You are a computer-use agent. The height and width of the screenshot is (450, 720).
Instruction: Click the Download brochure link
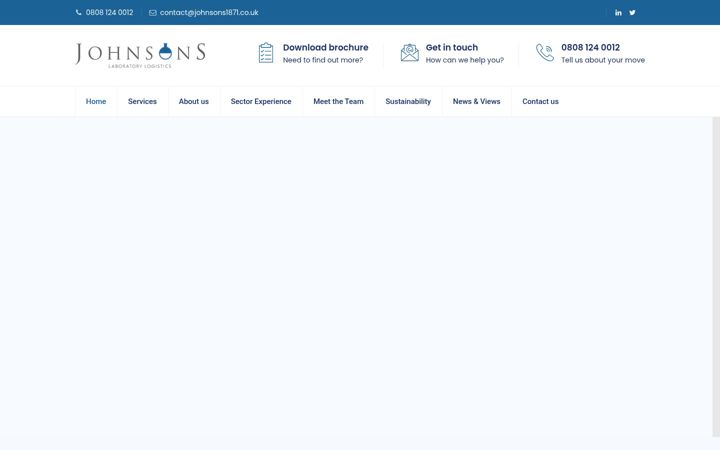[x=326, y=47]
